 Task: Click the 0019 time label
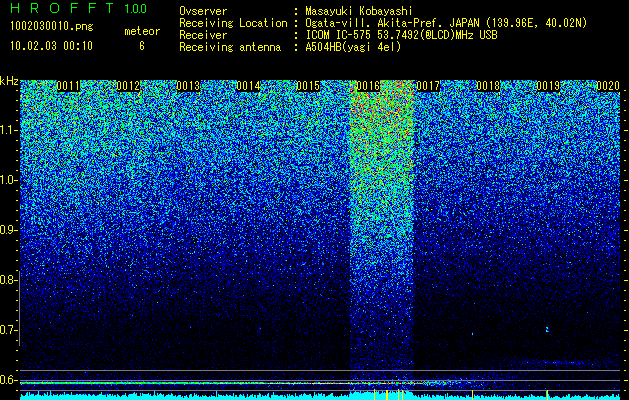click(x=548, y=86)
